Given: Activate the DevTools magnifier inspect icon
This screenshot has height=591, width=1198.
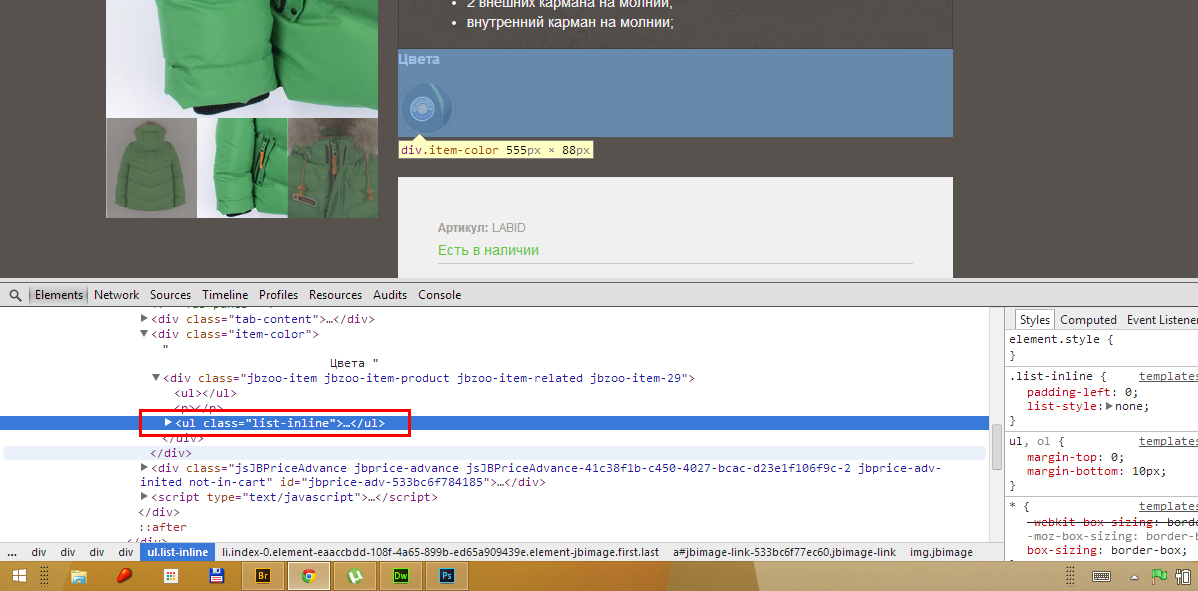Looking at the screenshot, I should point(15,295).
